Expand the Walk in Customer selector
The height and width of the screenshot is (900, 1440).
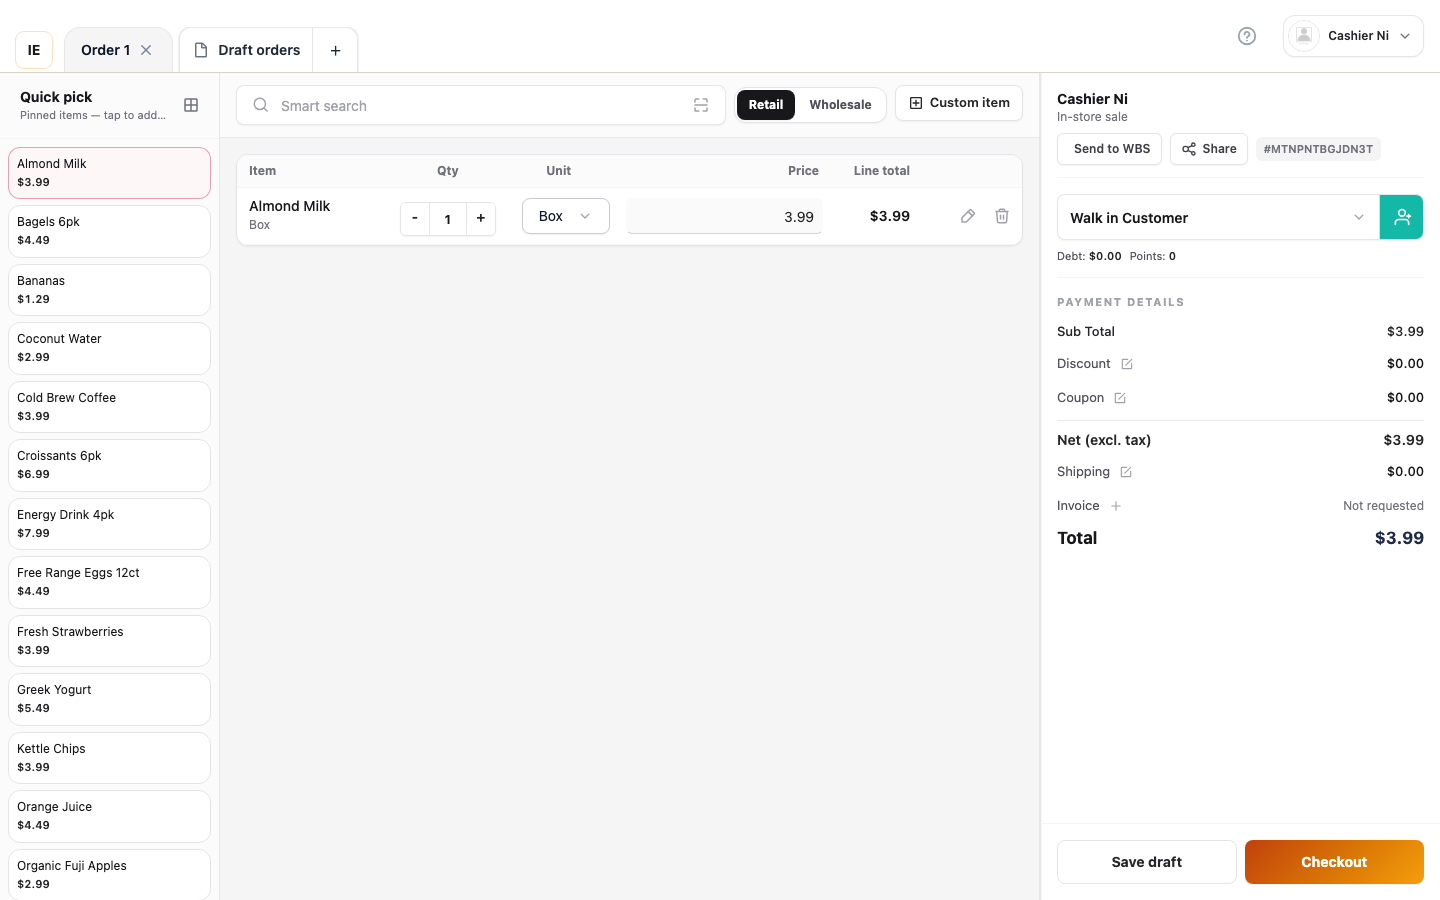(1218, 217)
